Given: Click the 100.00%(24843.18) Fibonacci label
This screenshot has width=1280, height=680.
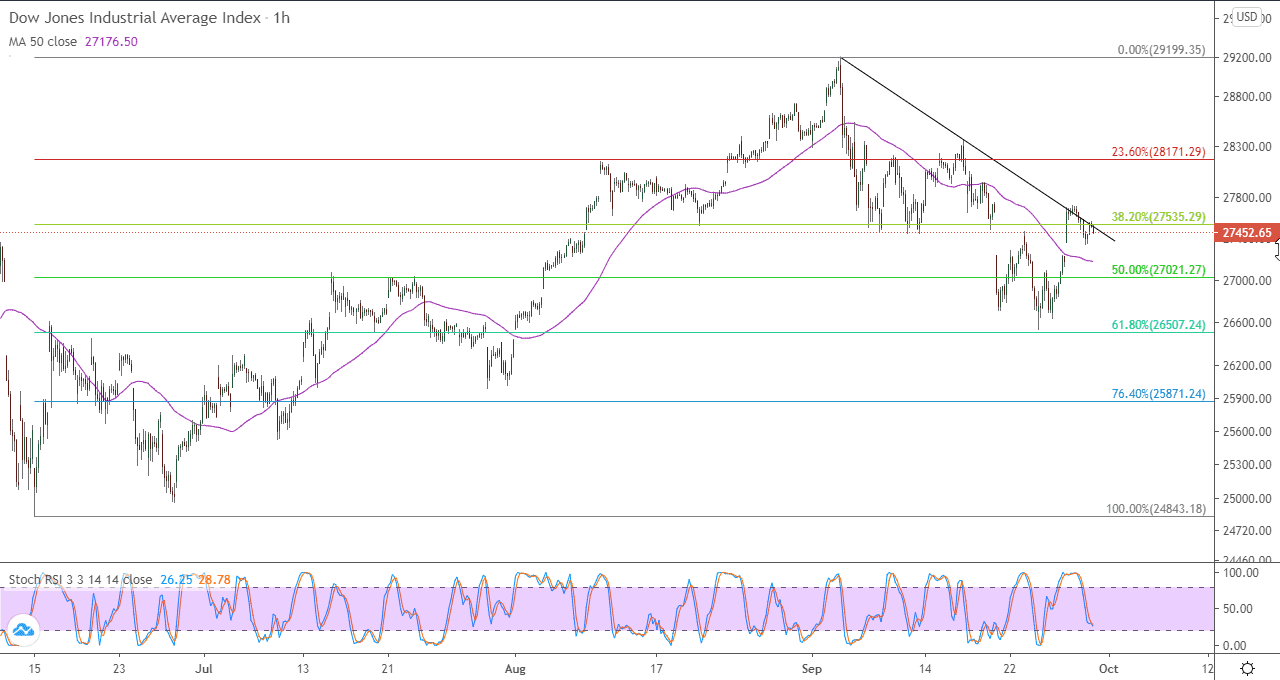Looking at the screenshot, I should tap(1156, 509).
